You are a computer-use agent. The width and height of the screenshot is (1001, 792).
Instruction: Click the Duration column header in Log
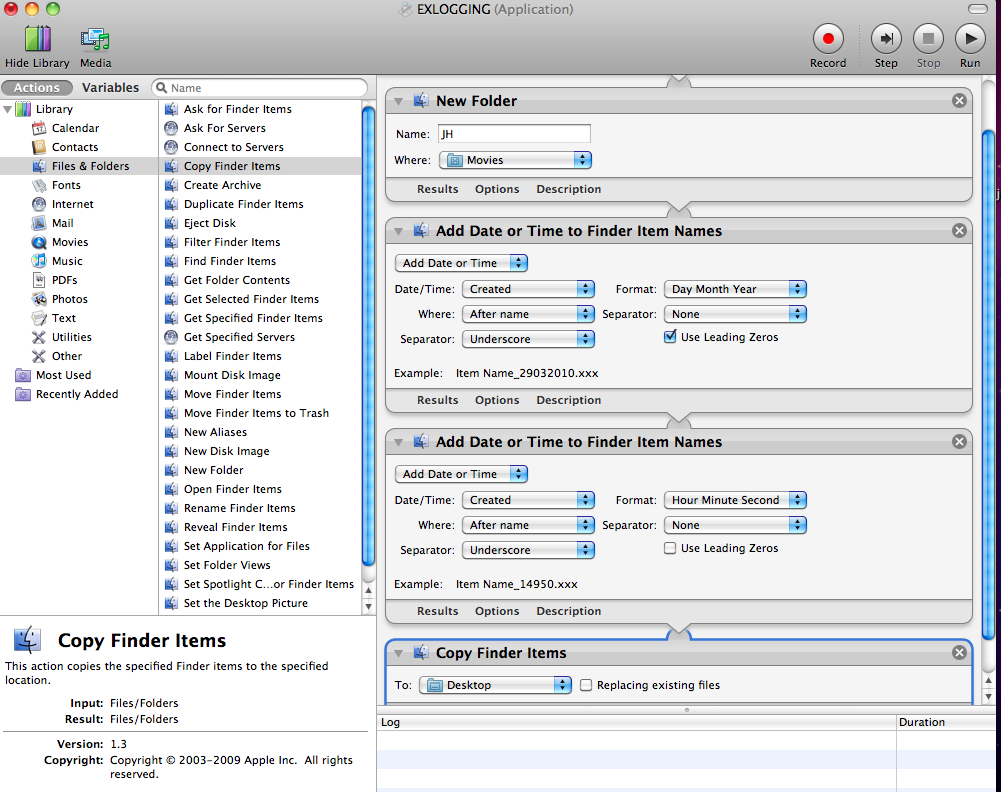[947, 722]
